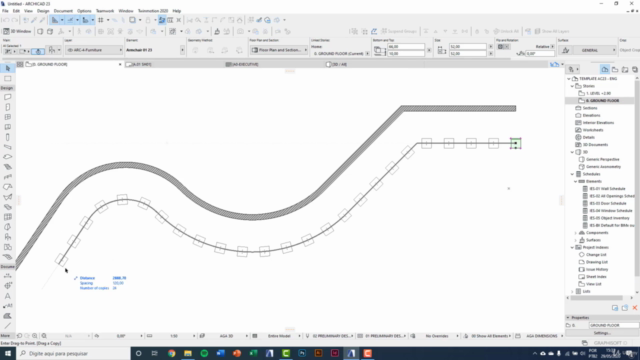Click the Suspend Groups button
This screenshot has height=360, width=640.
399,31
